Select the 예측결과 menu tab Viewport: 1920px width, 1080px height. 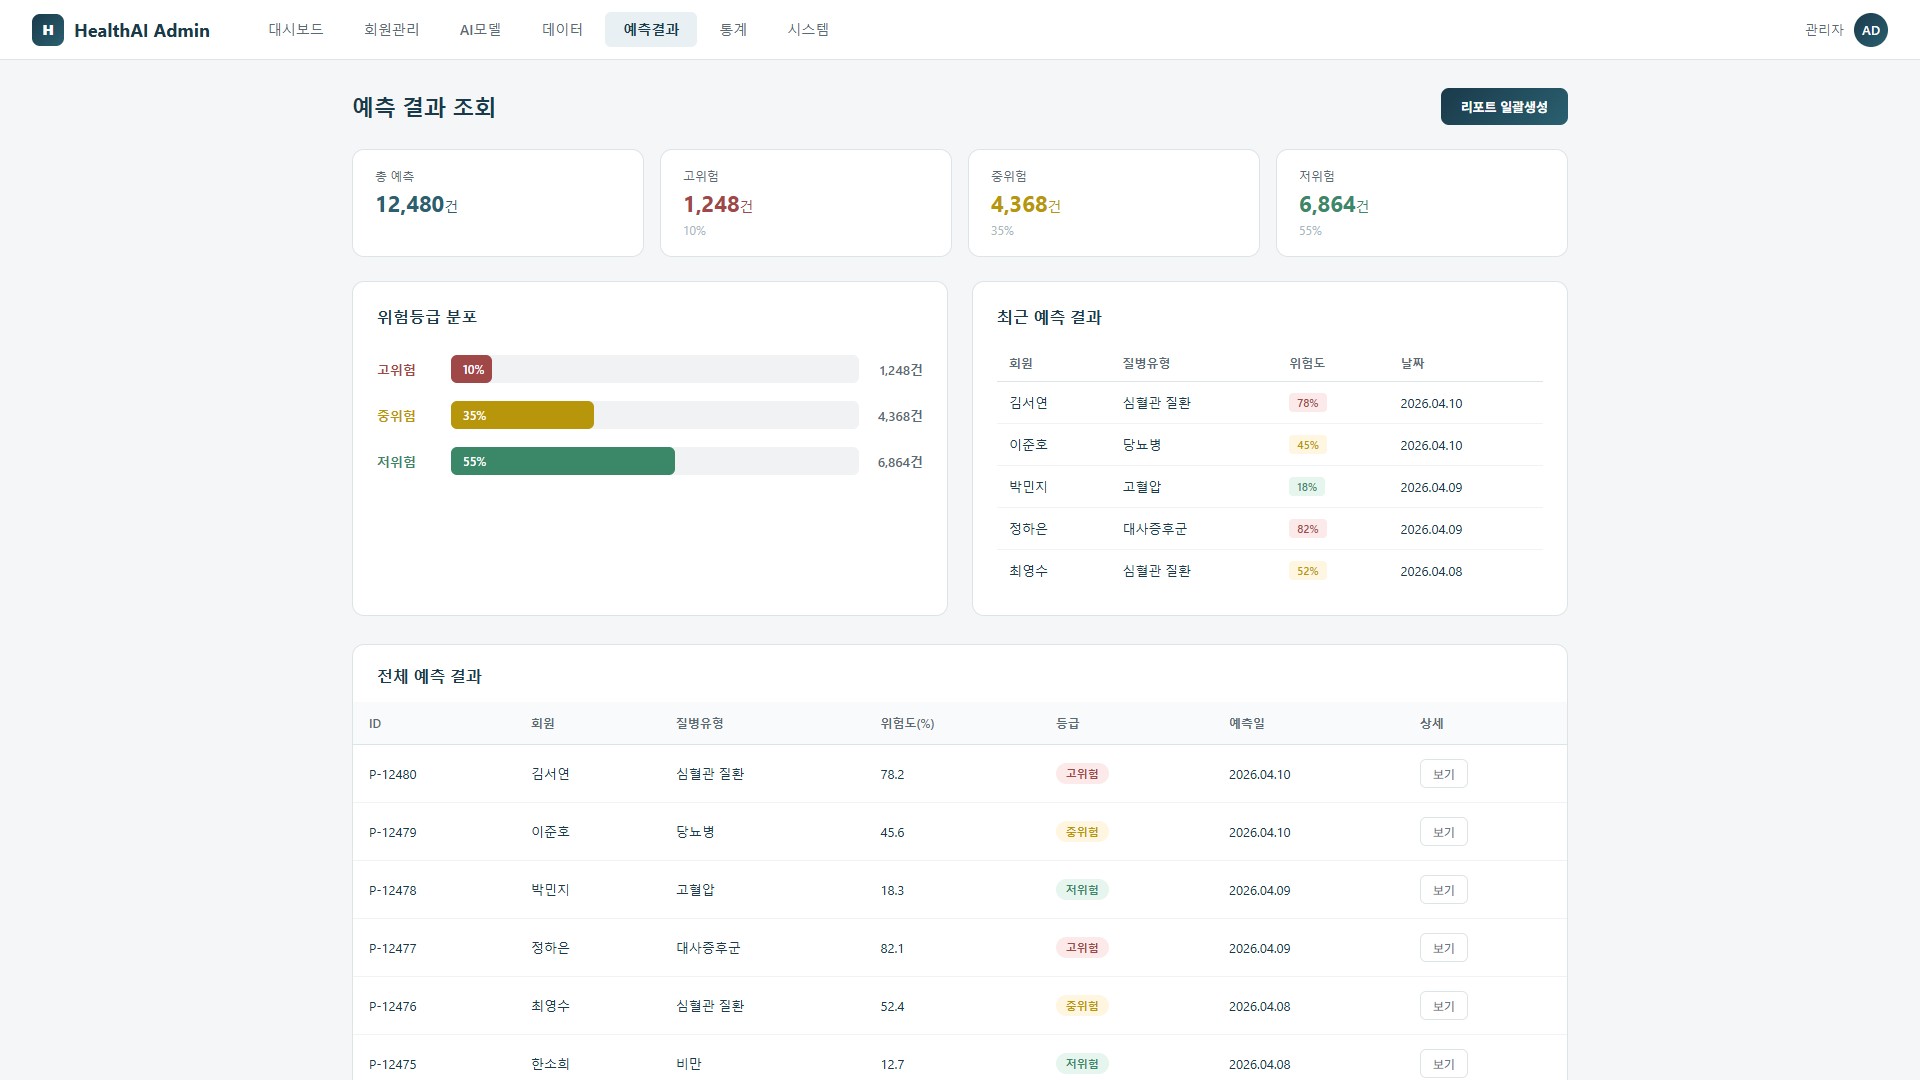651,30
